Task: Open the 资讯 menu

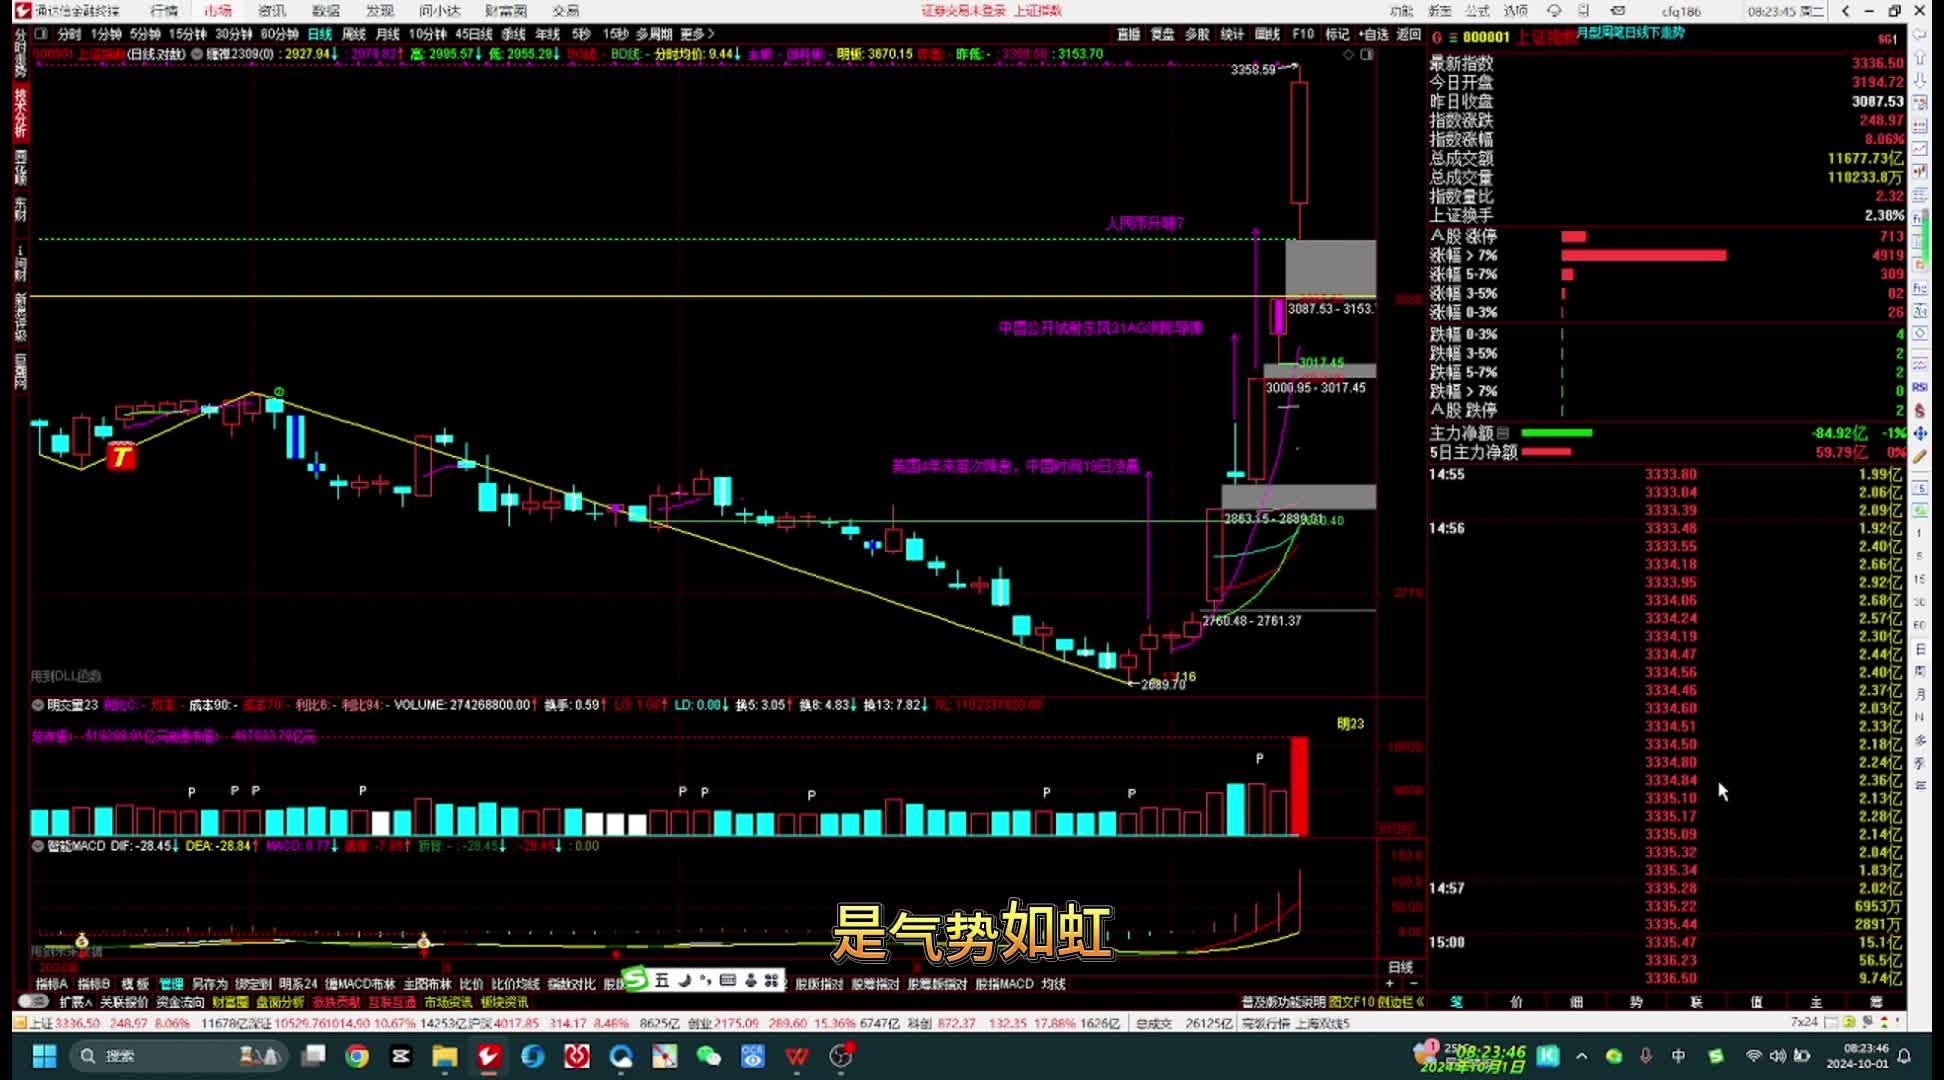Action: point(271,11)
